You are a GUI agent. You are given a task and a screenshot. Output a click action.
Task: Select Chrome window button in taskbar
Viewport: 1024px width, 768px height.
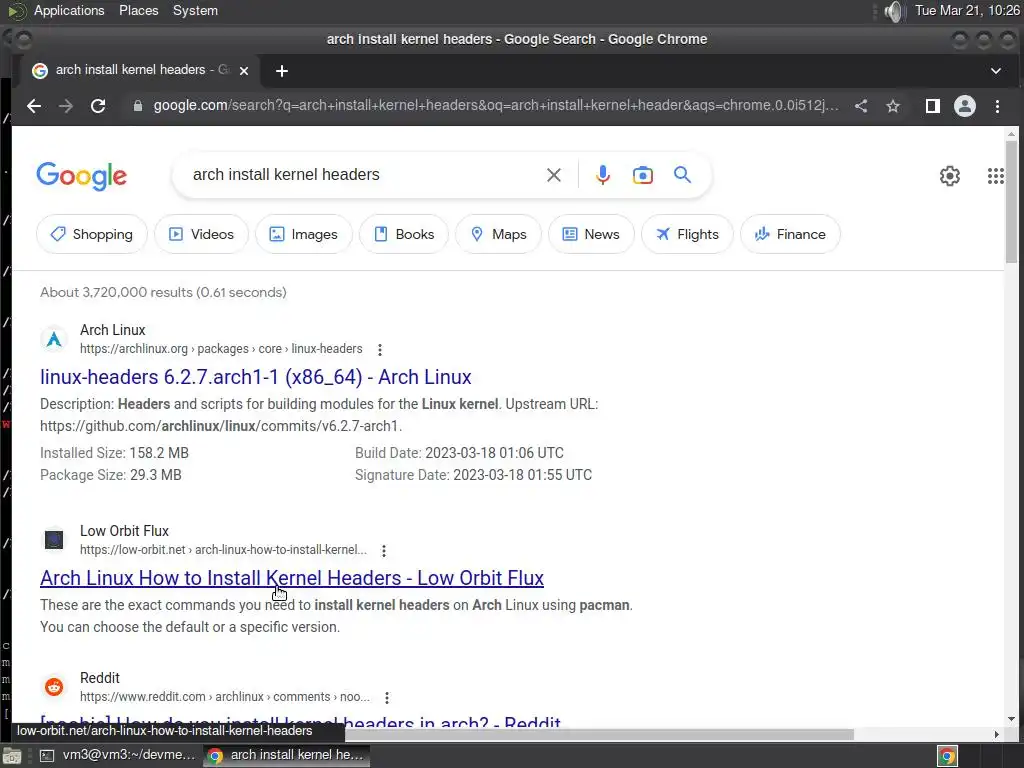point(287,756)
